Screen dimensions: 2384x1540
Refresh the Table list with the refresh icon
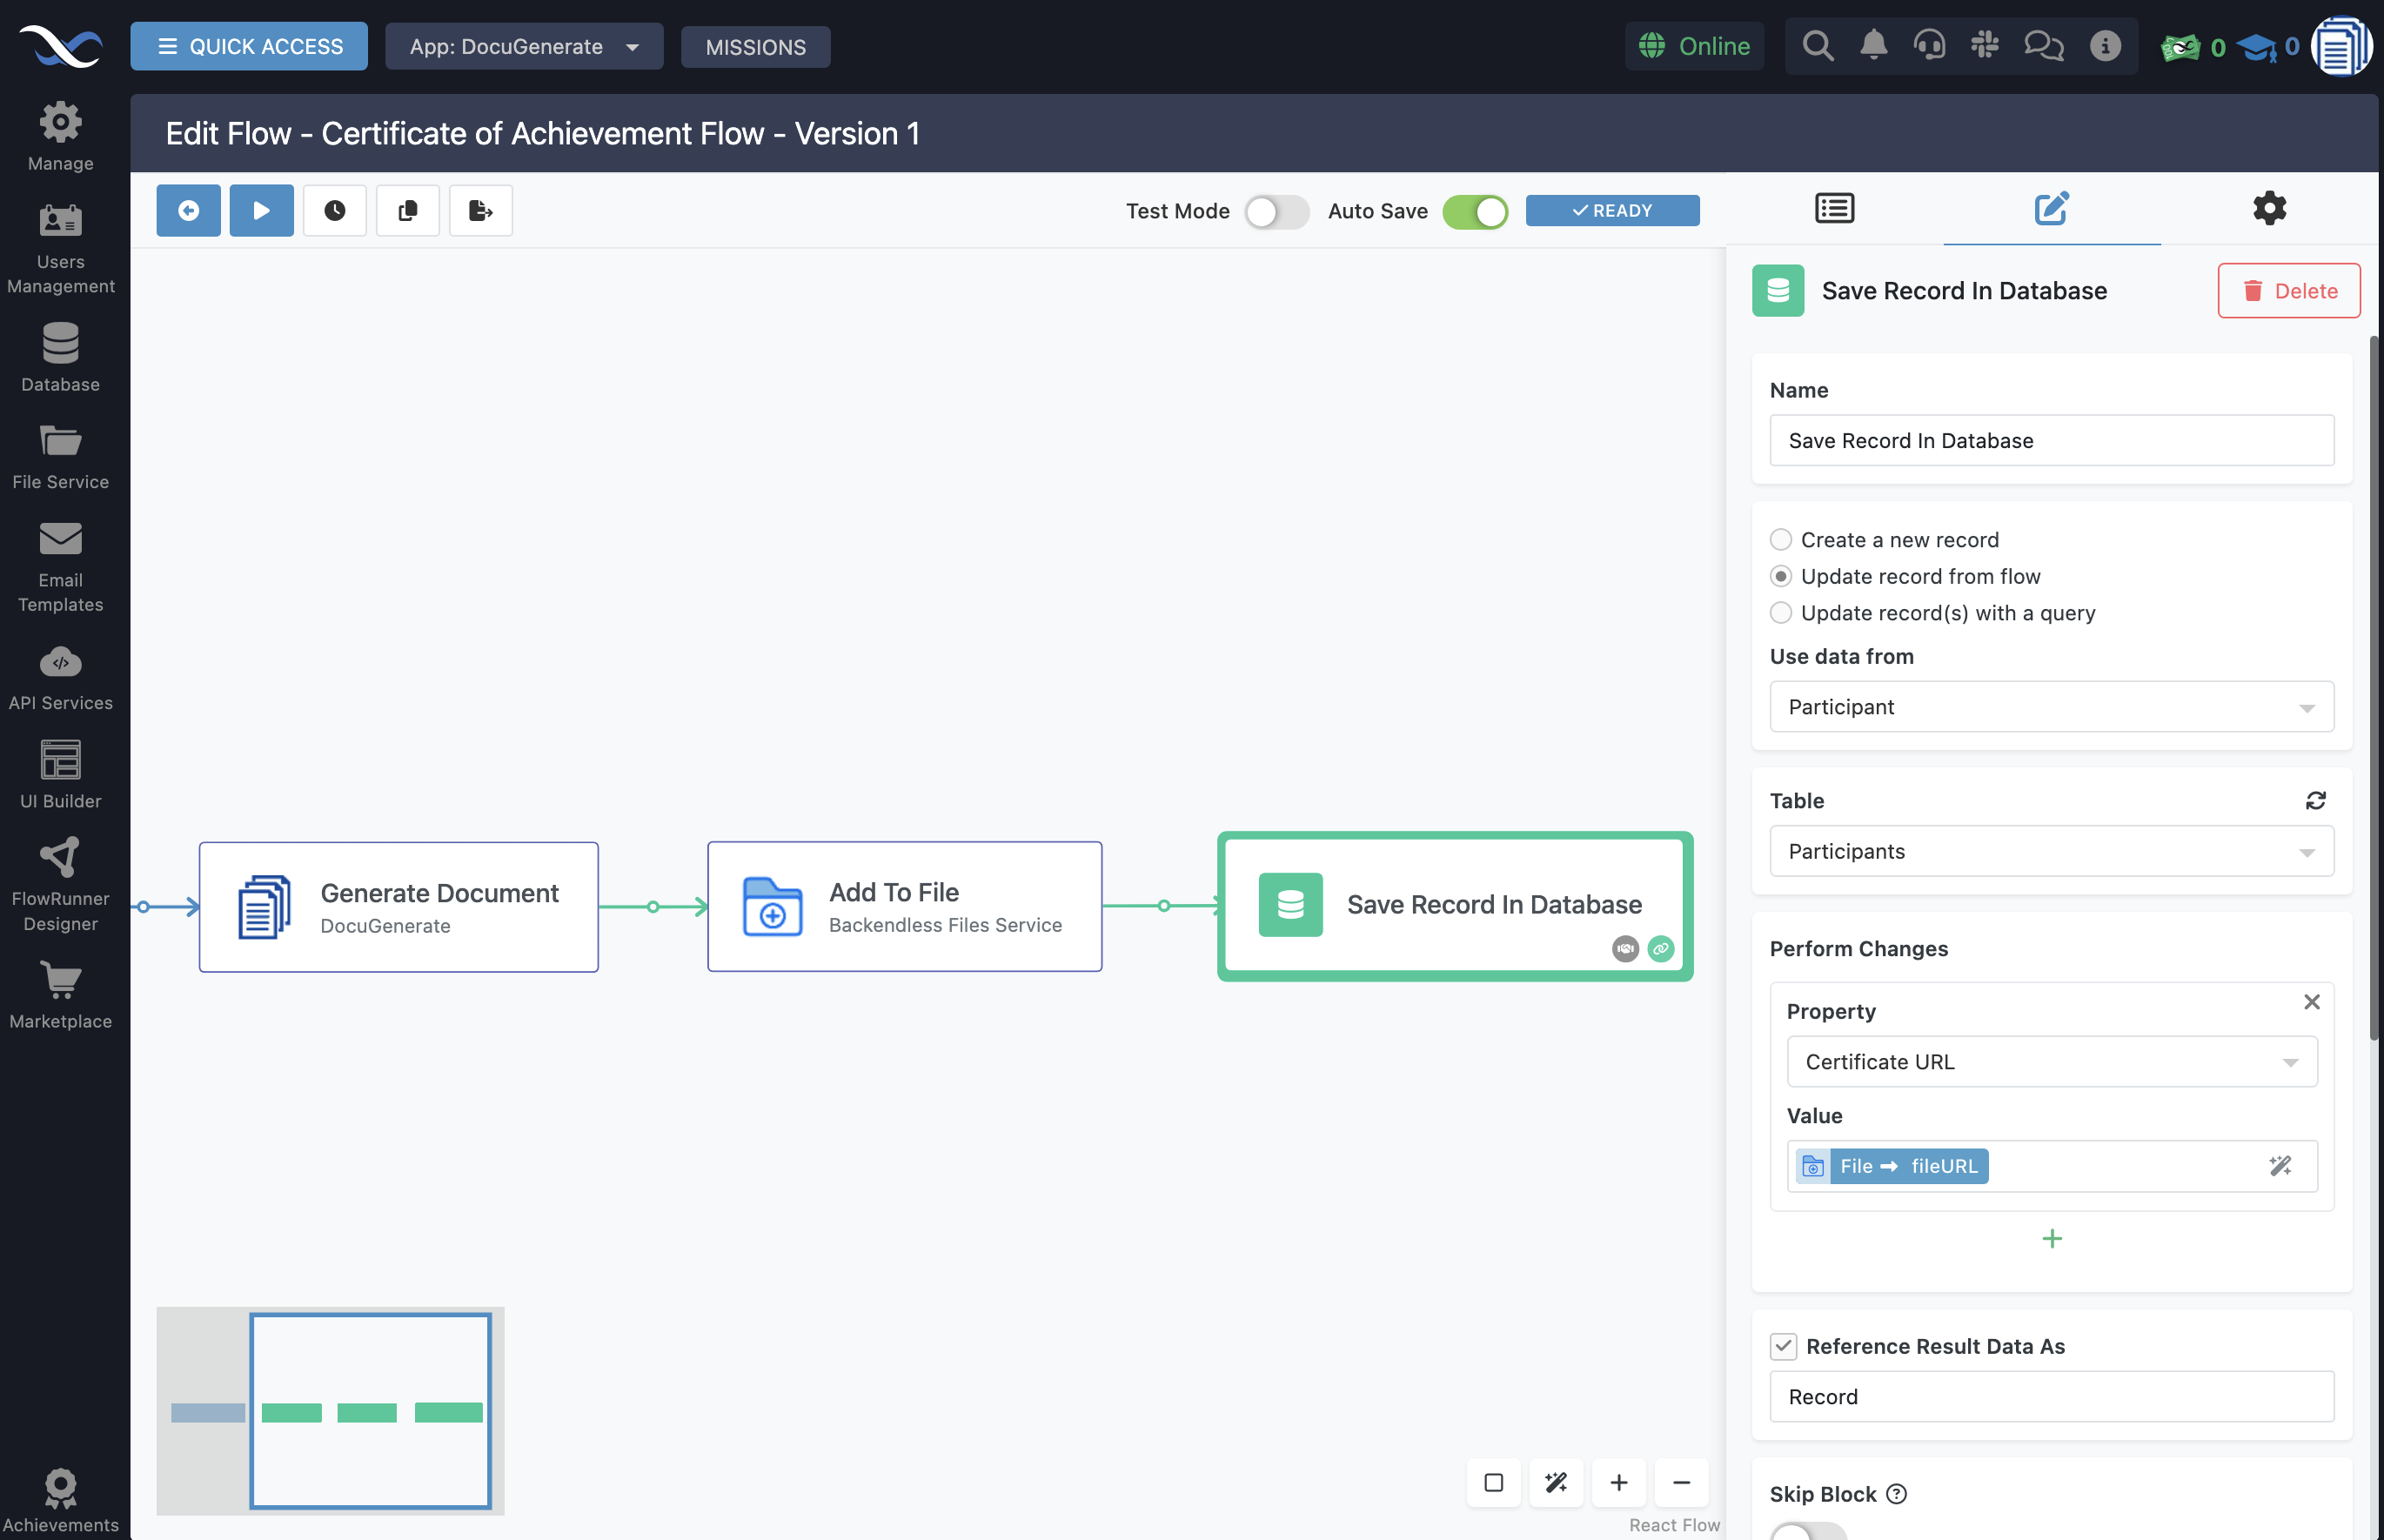click(x=2318, y=800)
